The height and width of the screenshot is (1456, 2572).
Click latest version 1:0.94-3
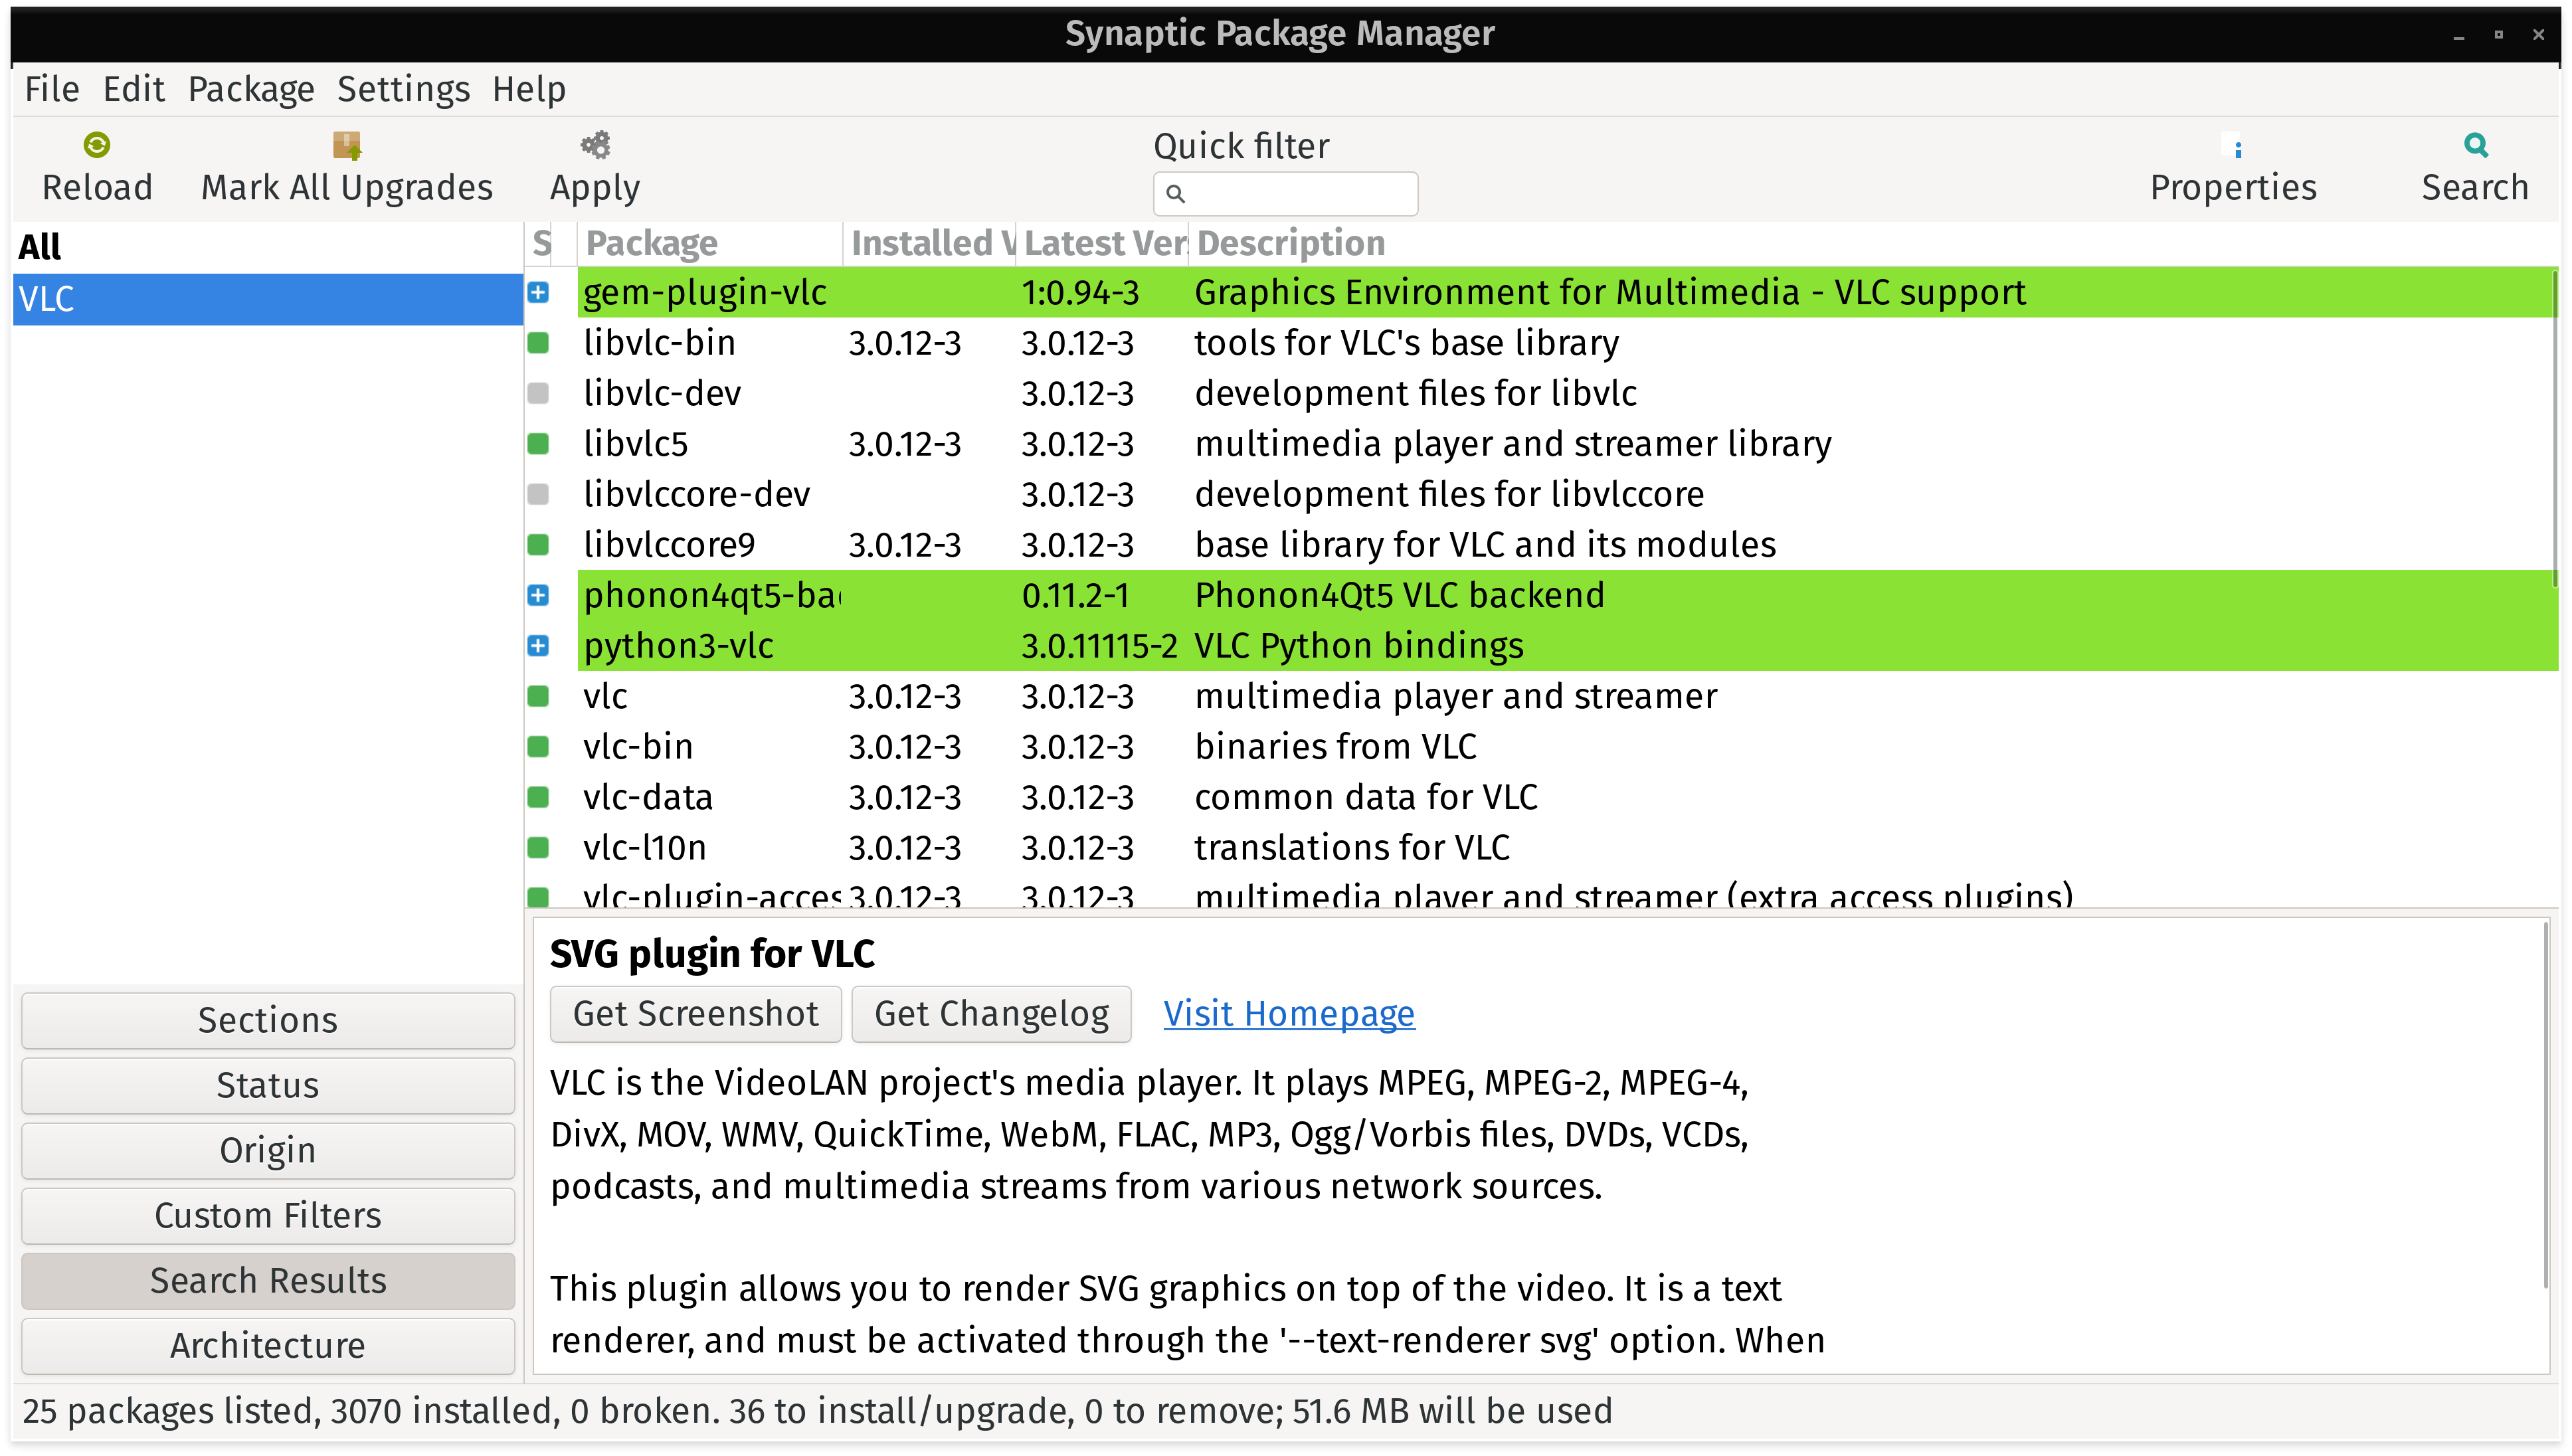(1080, 292)
